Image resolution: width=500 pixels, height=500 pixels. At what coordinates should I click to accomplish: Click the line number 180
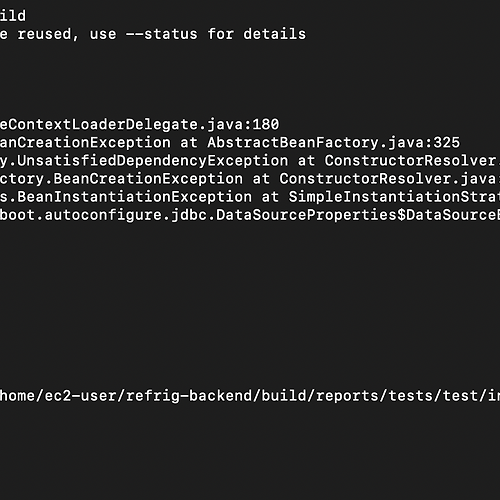pyautogui.click(x=266, y=125)
